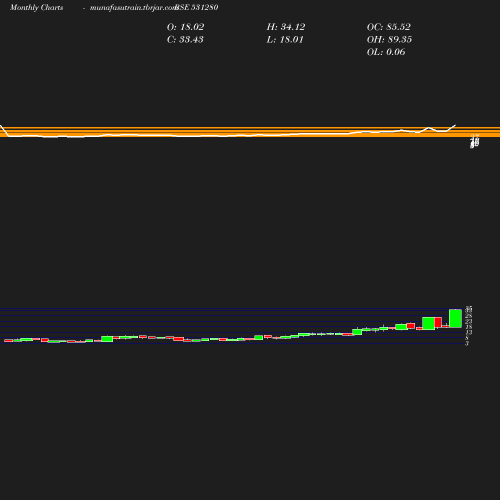Click the tall red candlestick near chart end

438,322
